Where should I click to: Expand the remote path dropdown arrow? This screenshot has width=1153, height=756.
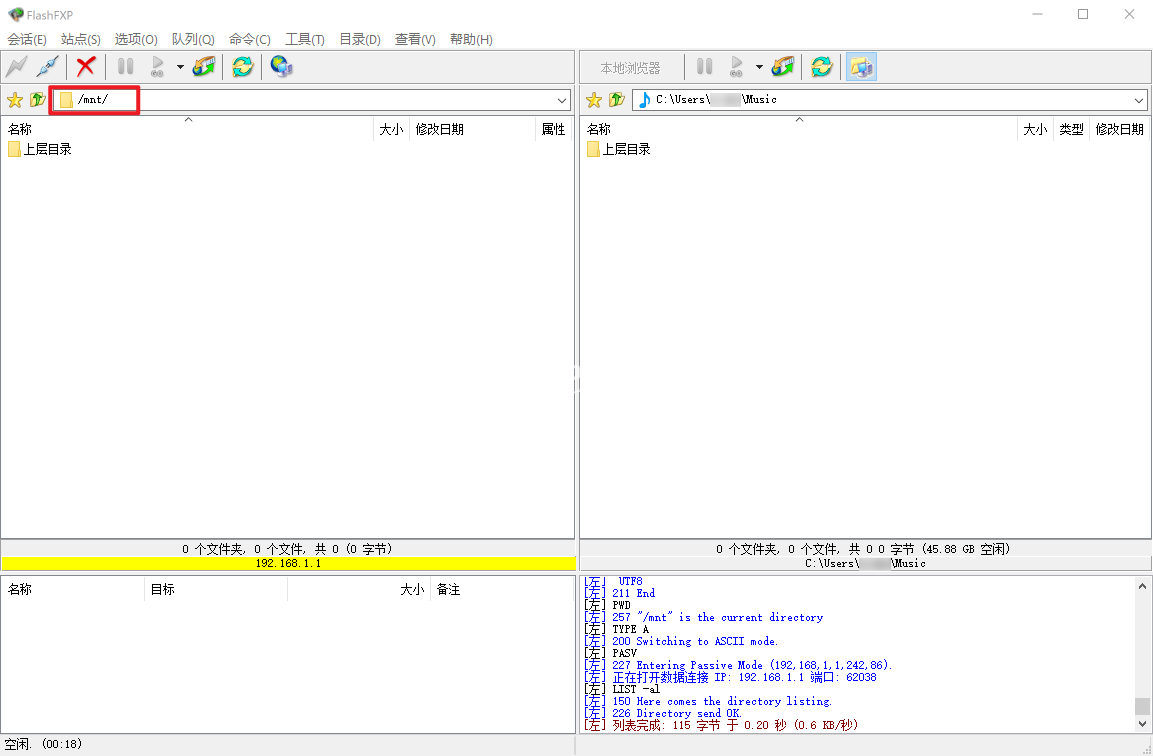562,100
